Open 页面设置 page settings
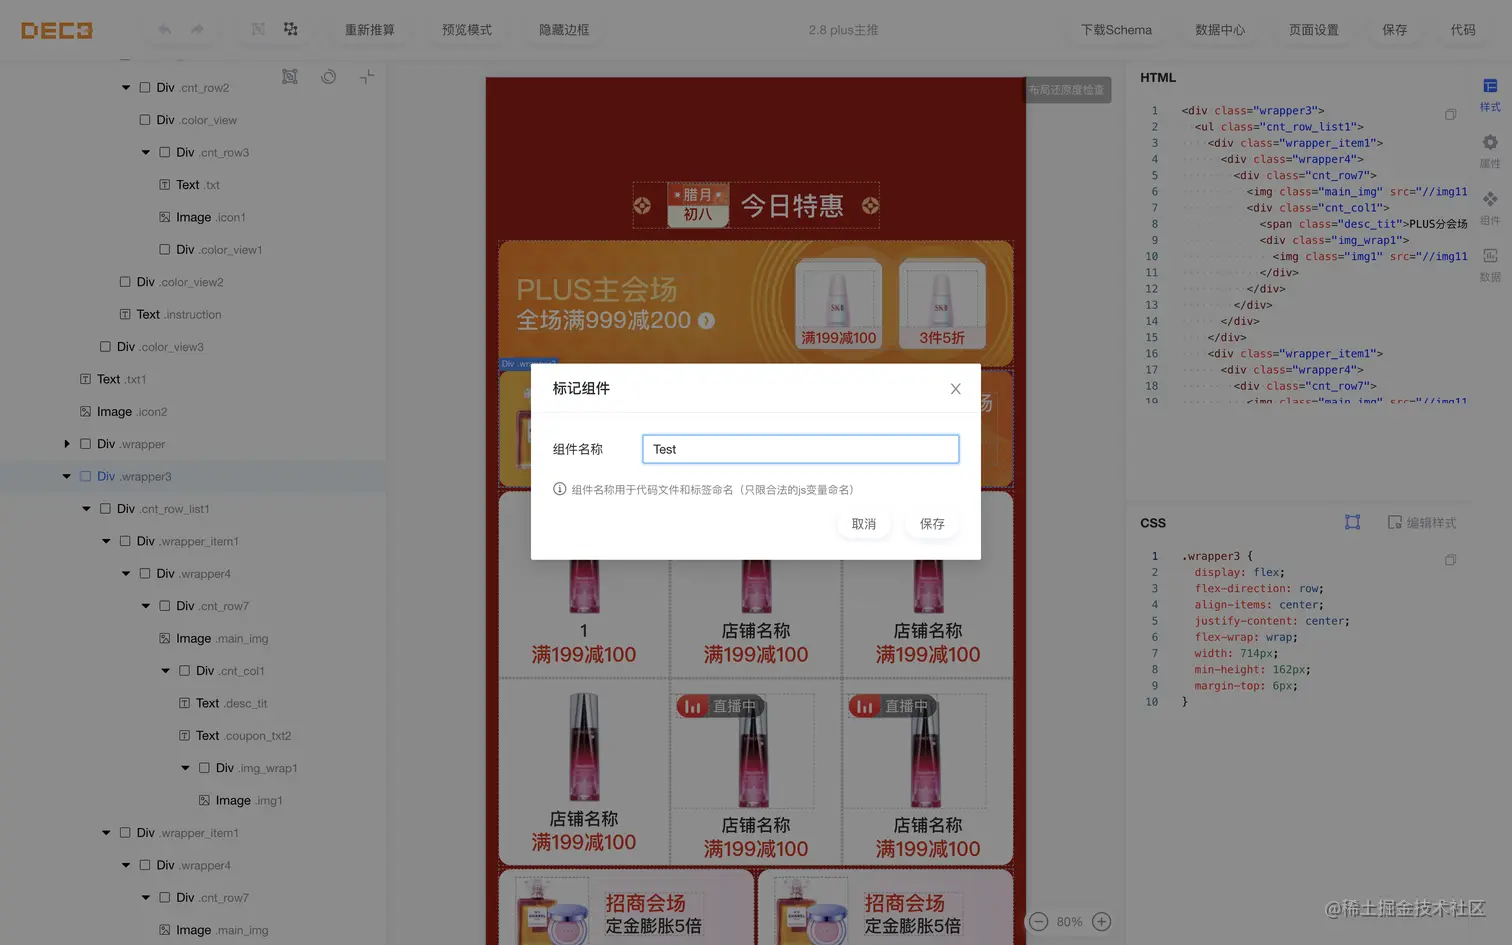 pos(1314,30)
